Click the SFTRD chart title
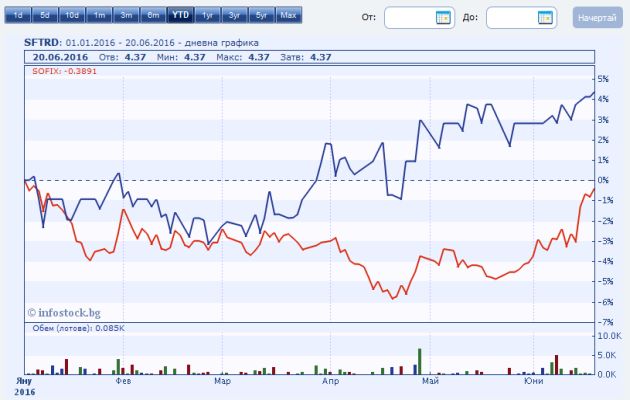 click(x=43, y=42)
